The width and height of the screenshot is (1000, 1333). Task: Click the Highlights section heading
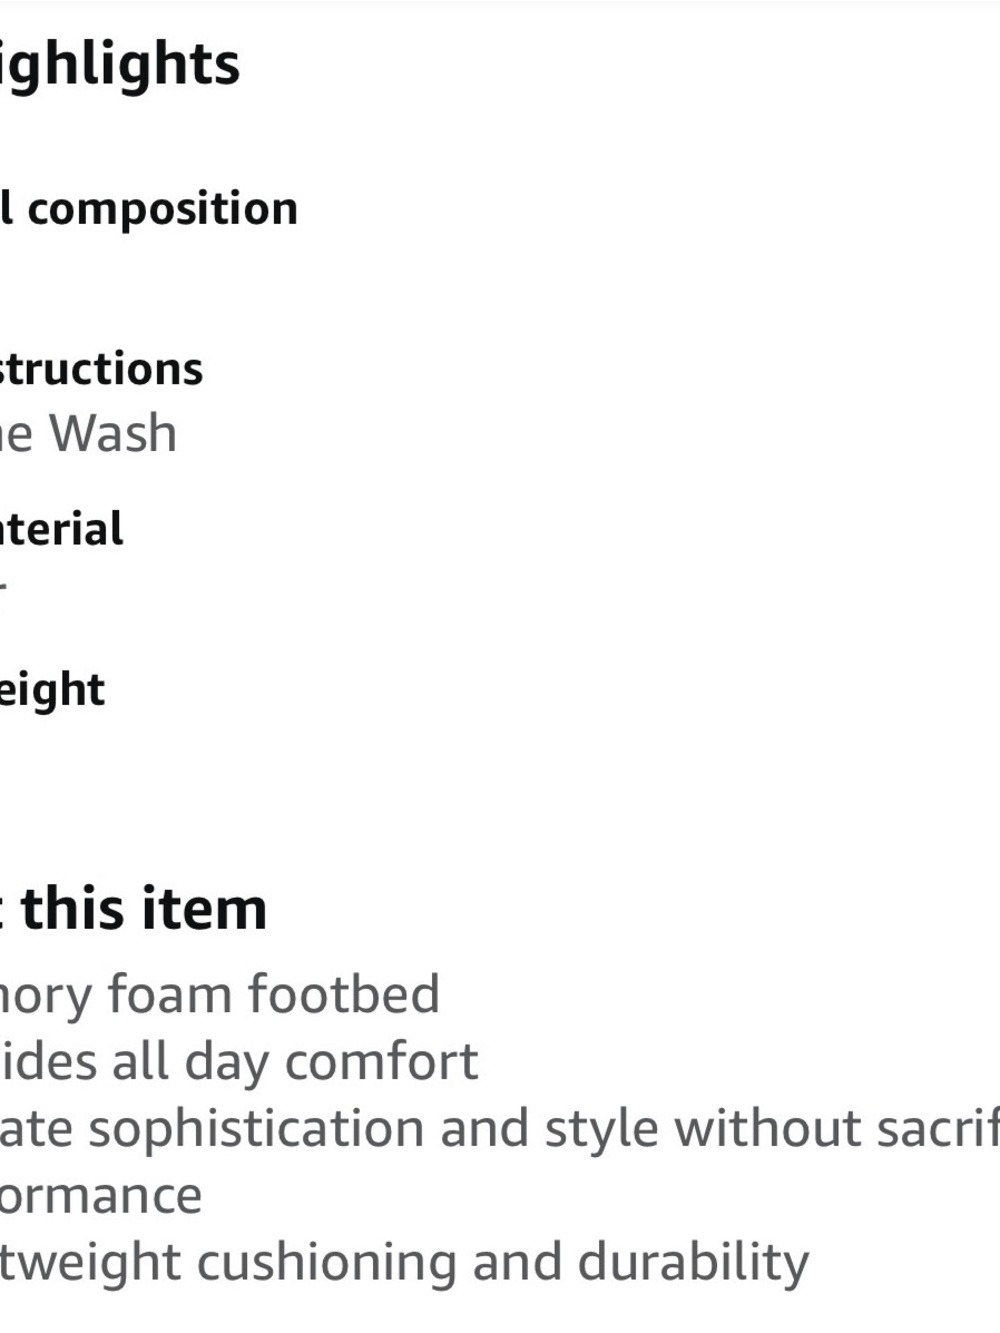118,66
